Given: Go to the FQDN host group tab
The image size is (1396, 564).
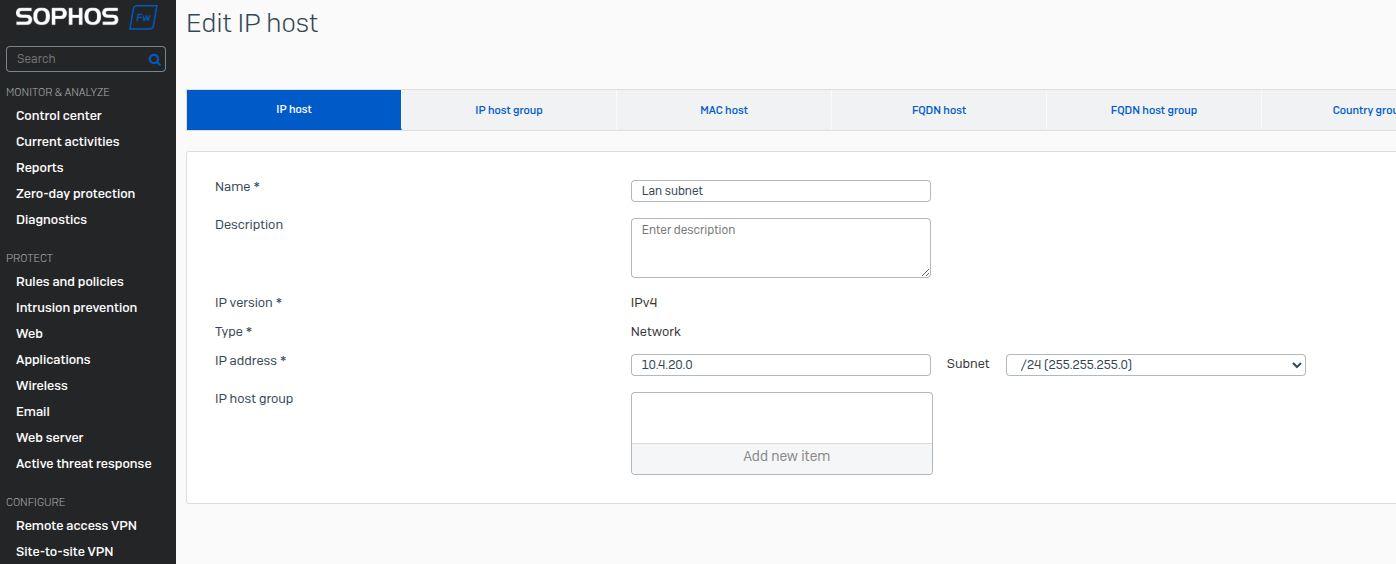Looking at the screenshot, I should click(1153, 110).
